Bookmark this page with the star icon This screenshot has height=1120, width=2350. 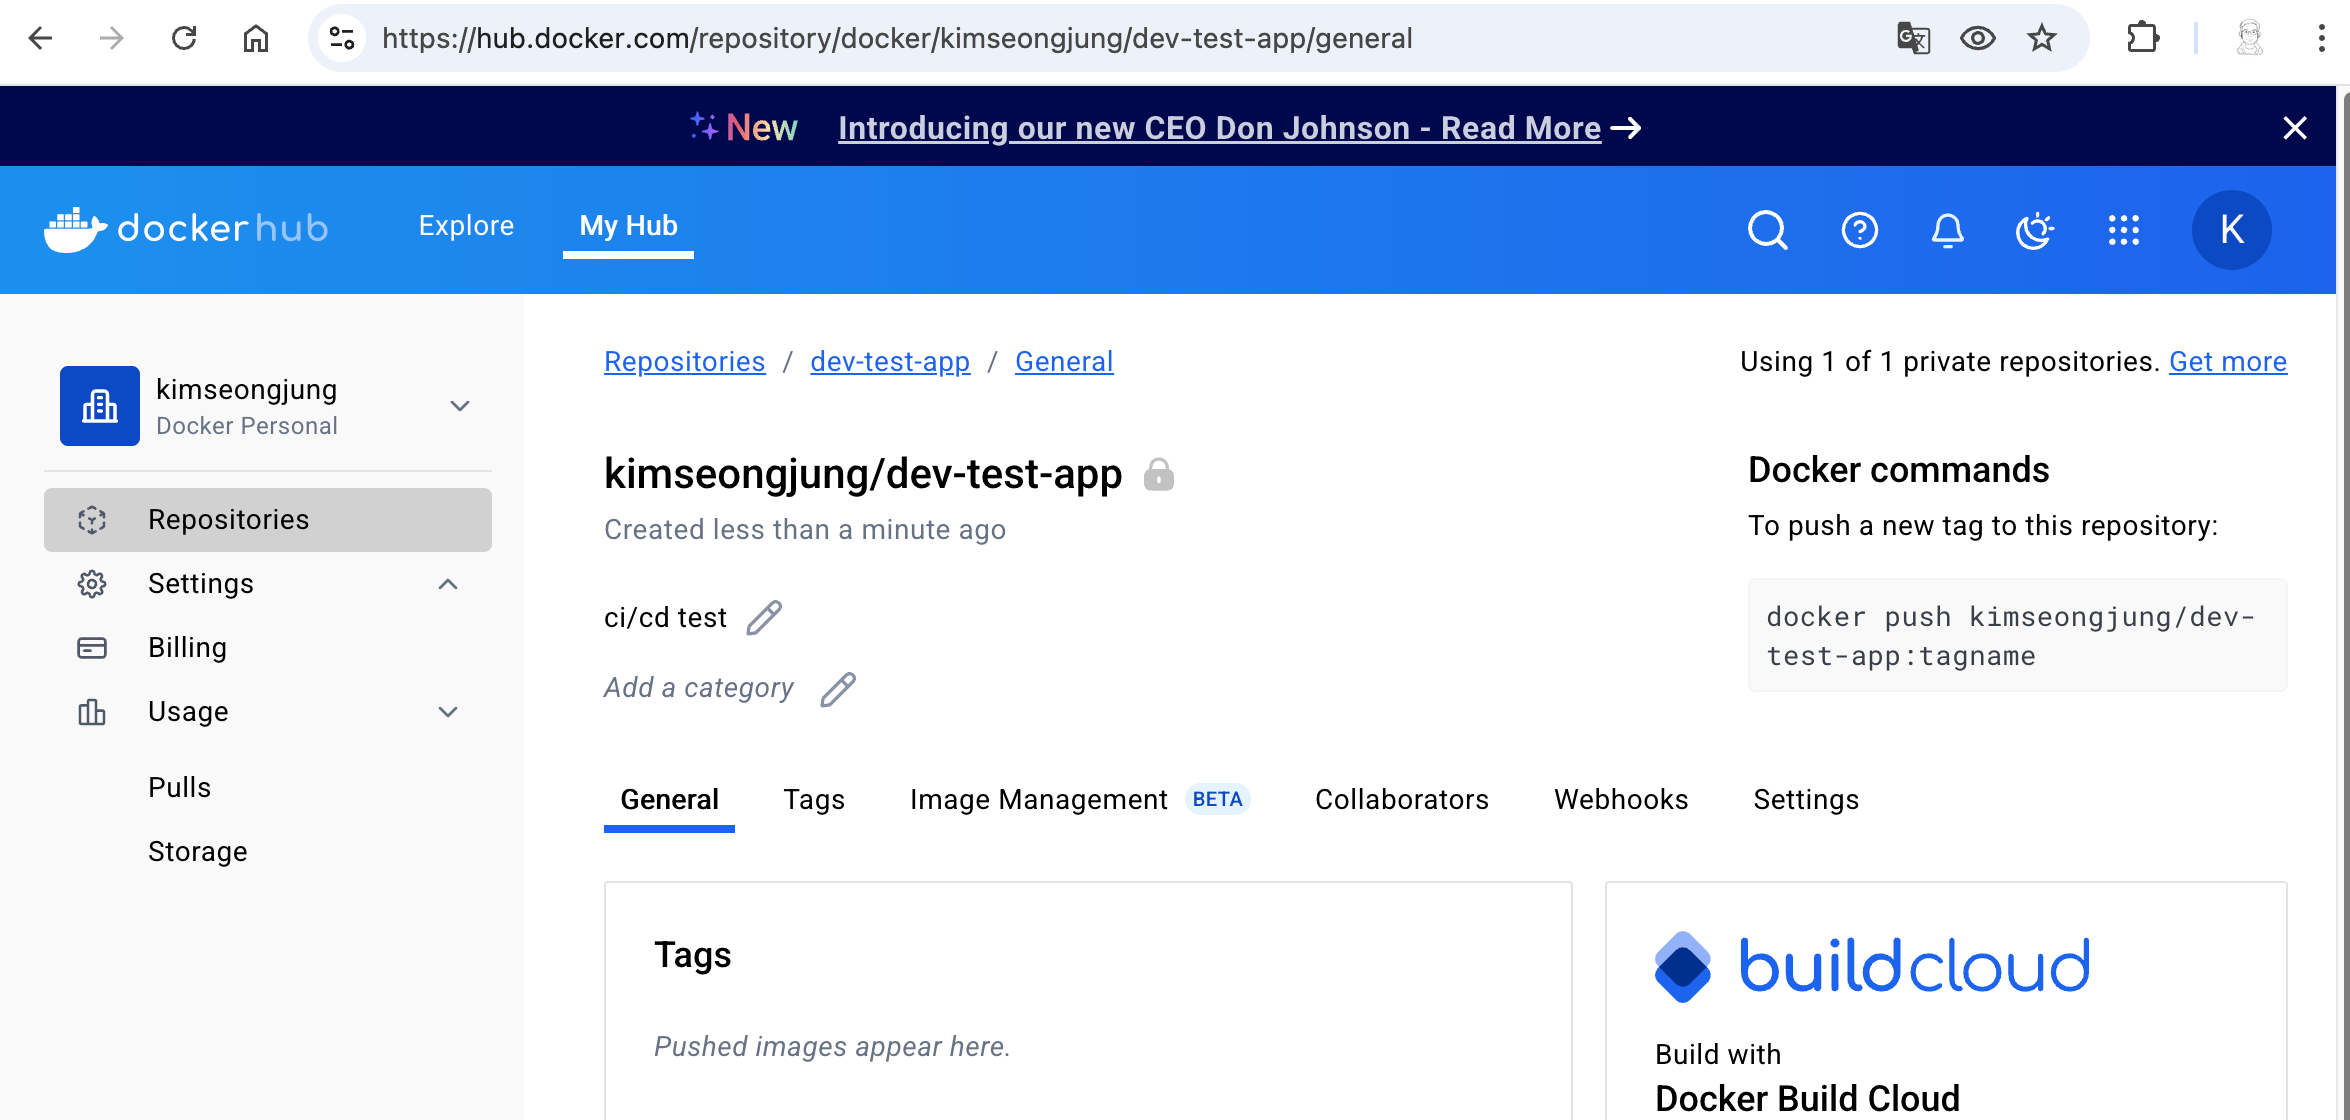2042,39
